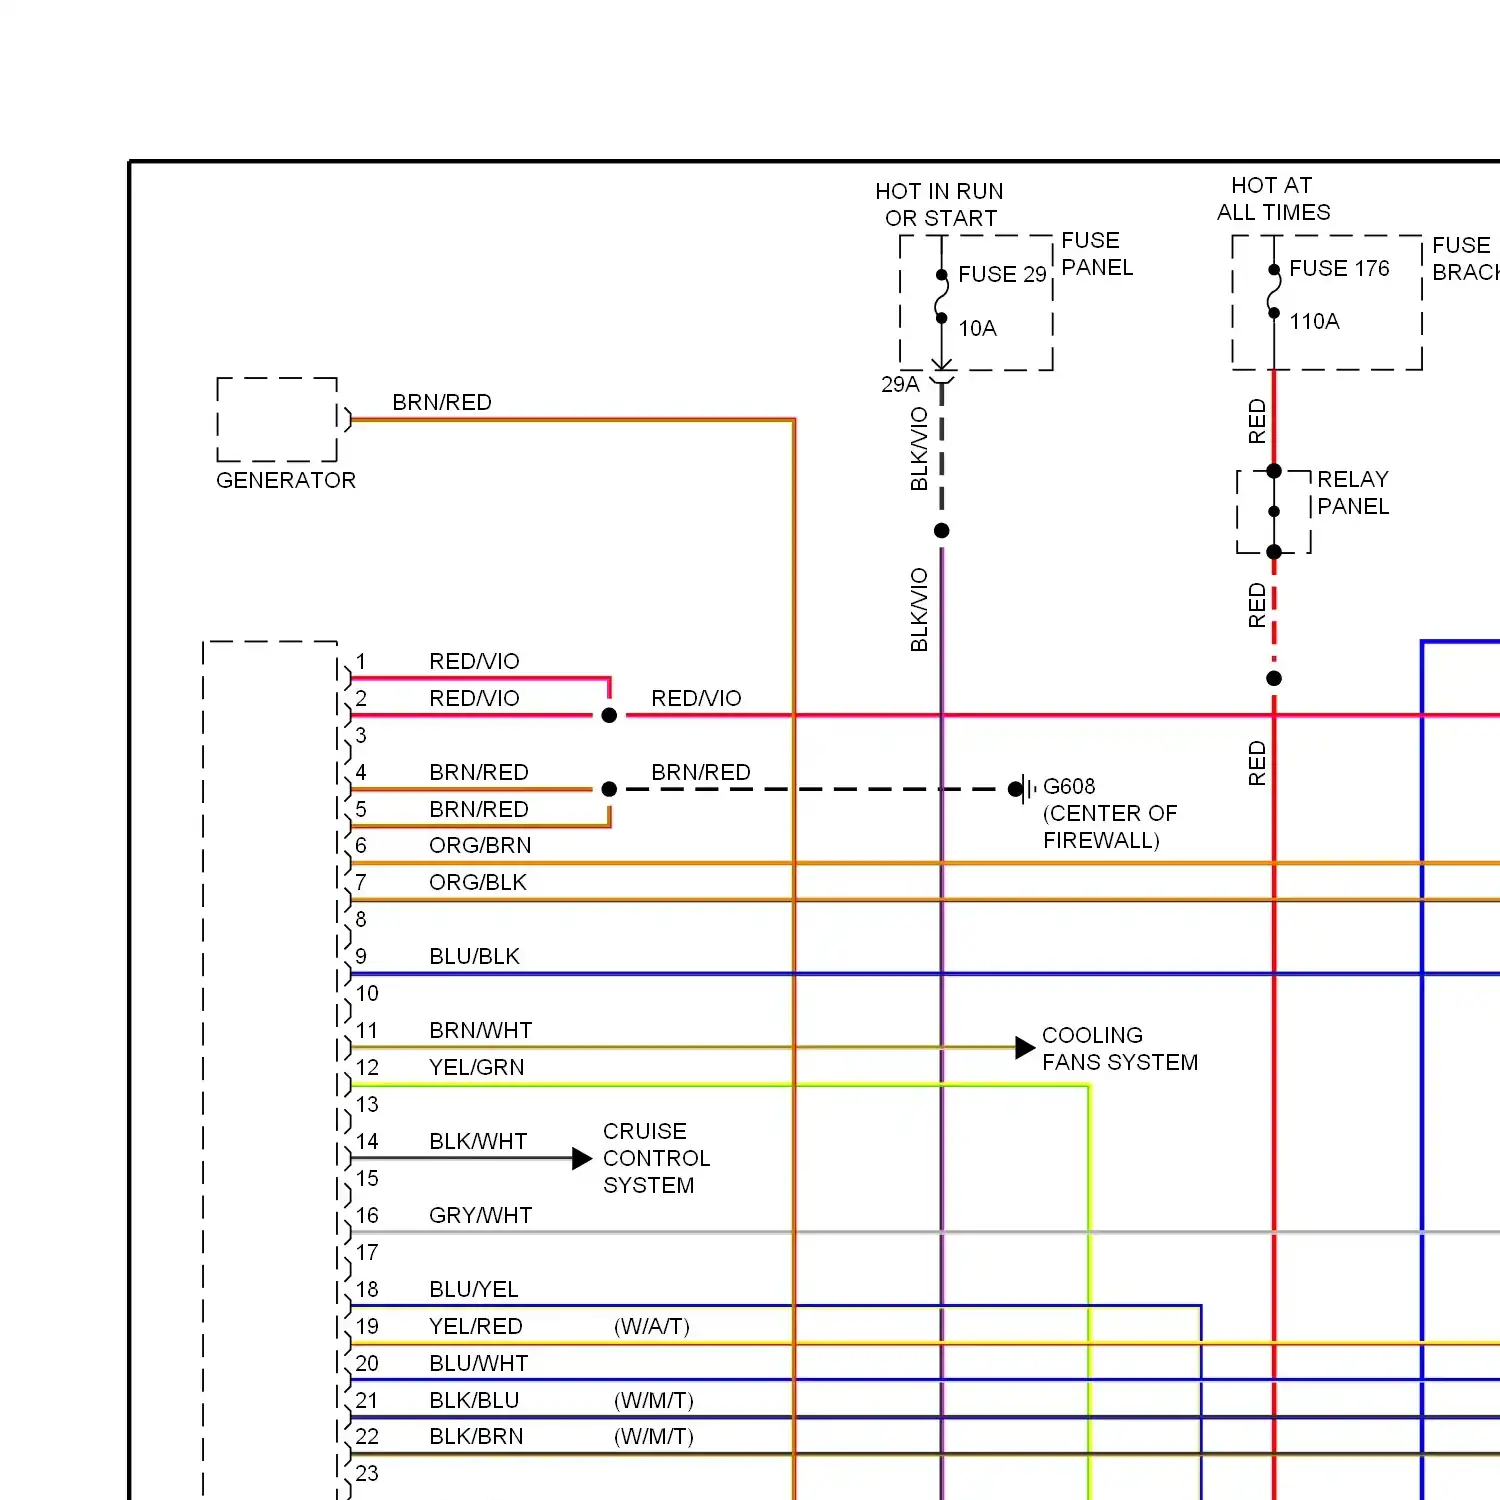Click connector pin number 23

pos(367,1473)
